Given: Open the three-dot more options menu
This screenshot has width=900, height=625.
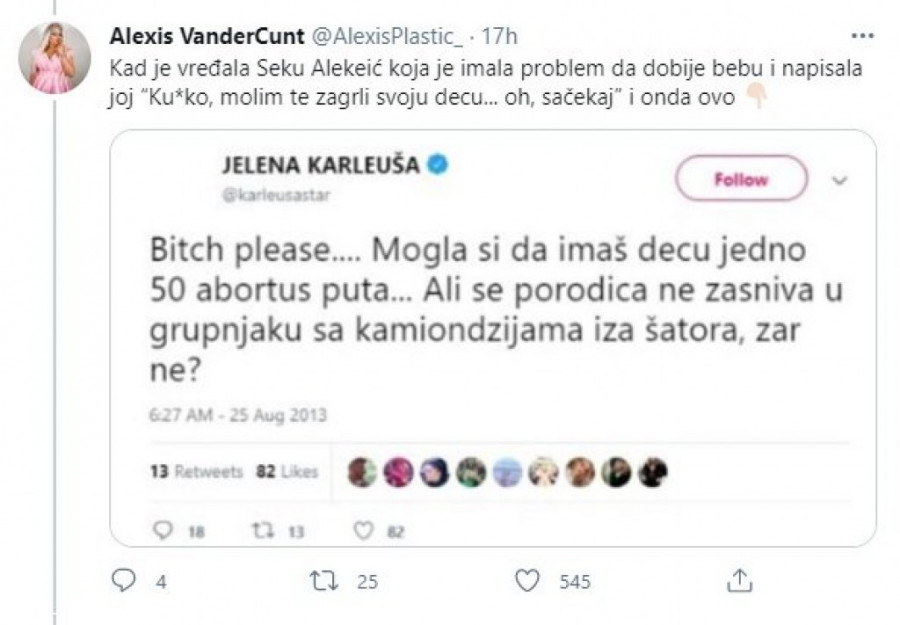Looking at the screenshot, I should (861, 35).
